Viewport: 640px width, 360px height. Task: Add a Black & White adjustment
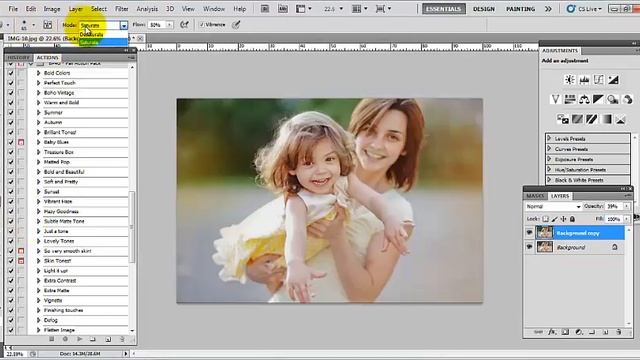(x=598, y=99)
